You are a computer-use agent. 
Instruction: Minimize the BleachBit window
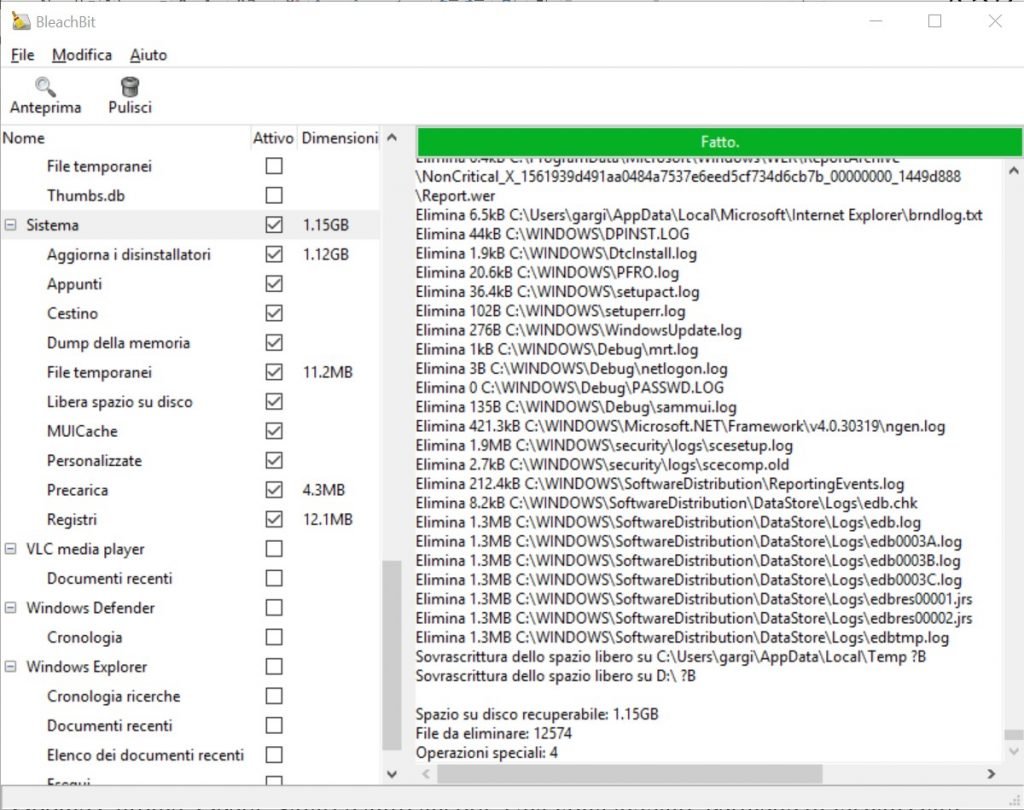tap(876, 21)
